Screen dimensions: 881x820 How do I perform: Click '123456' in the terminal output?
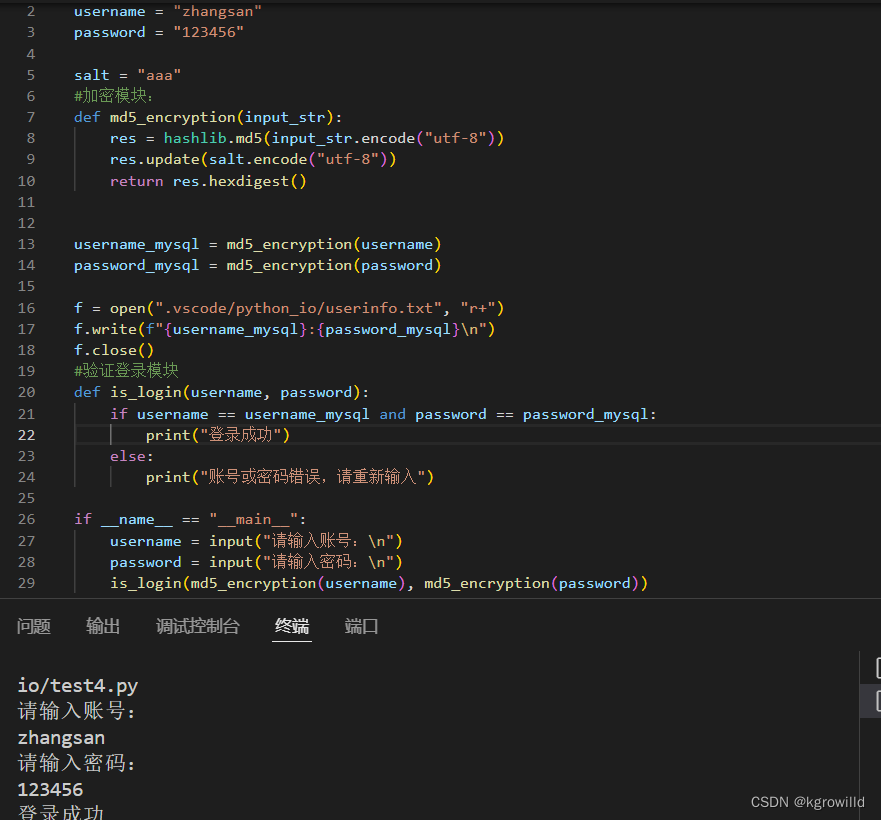point(51,790)
